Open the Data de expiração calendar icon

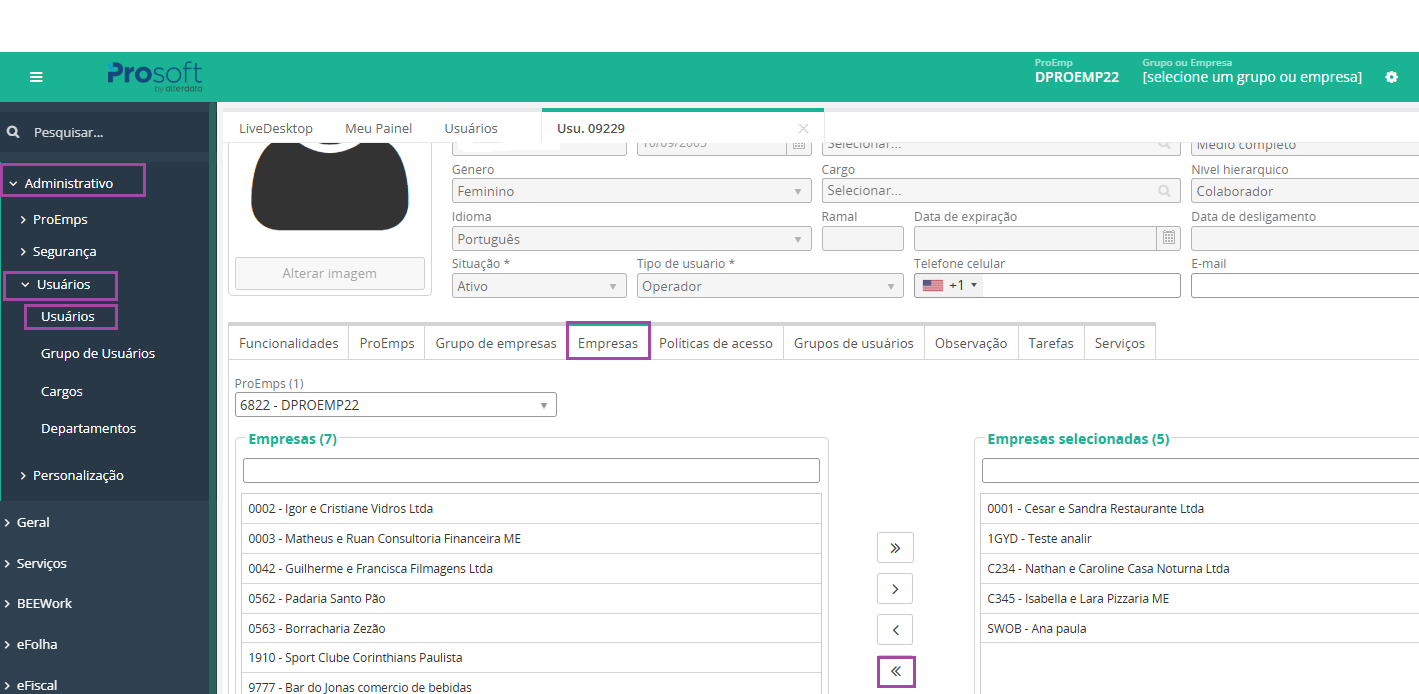point(1168,239)
